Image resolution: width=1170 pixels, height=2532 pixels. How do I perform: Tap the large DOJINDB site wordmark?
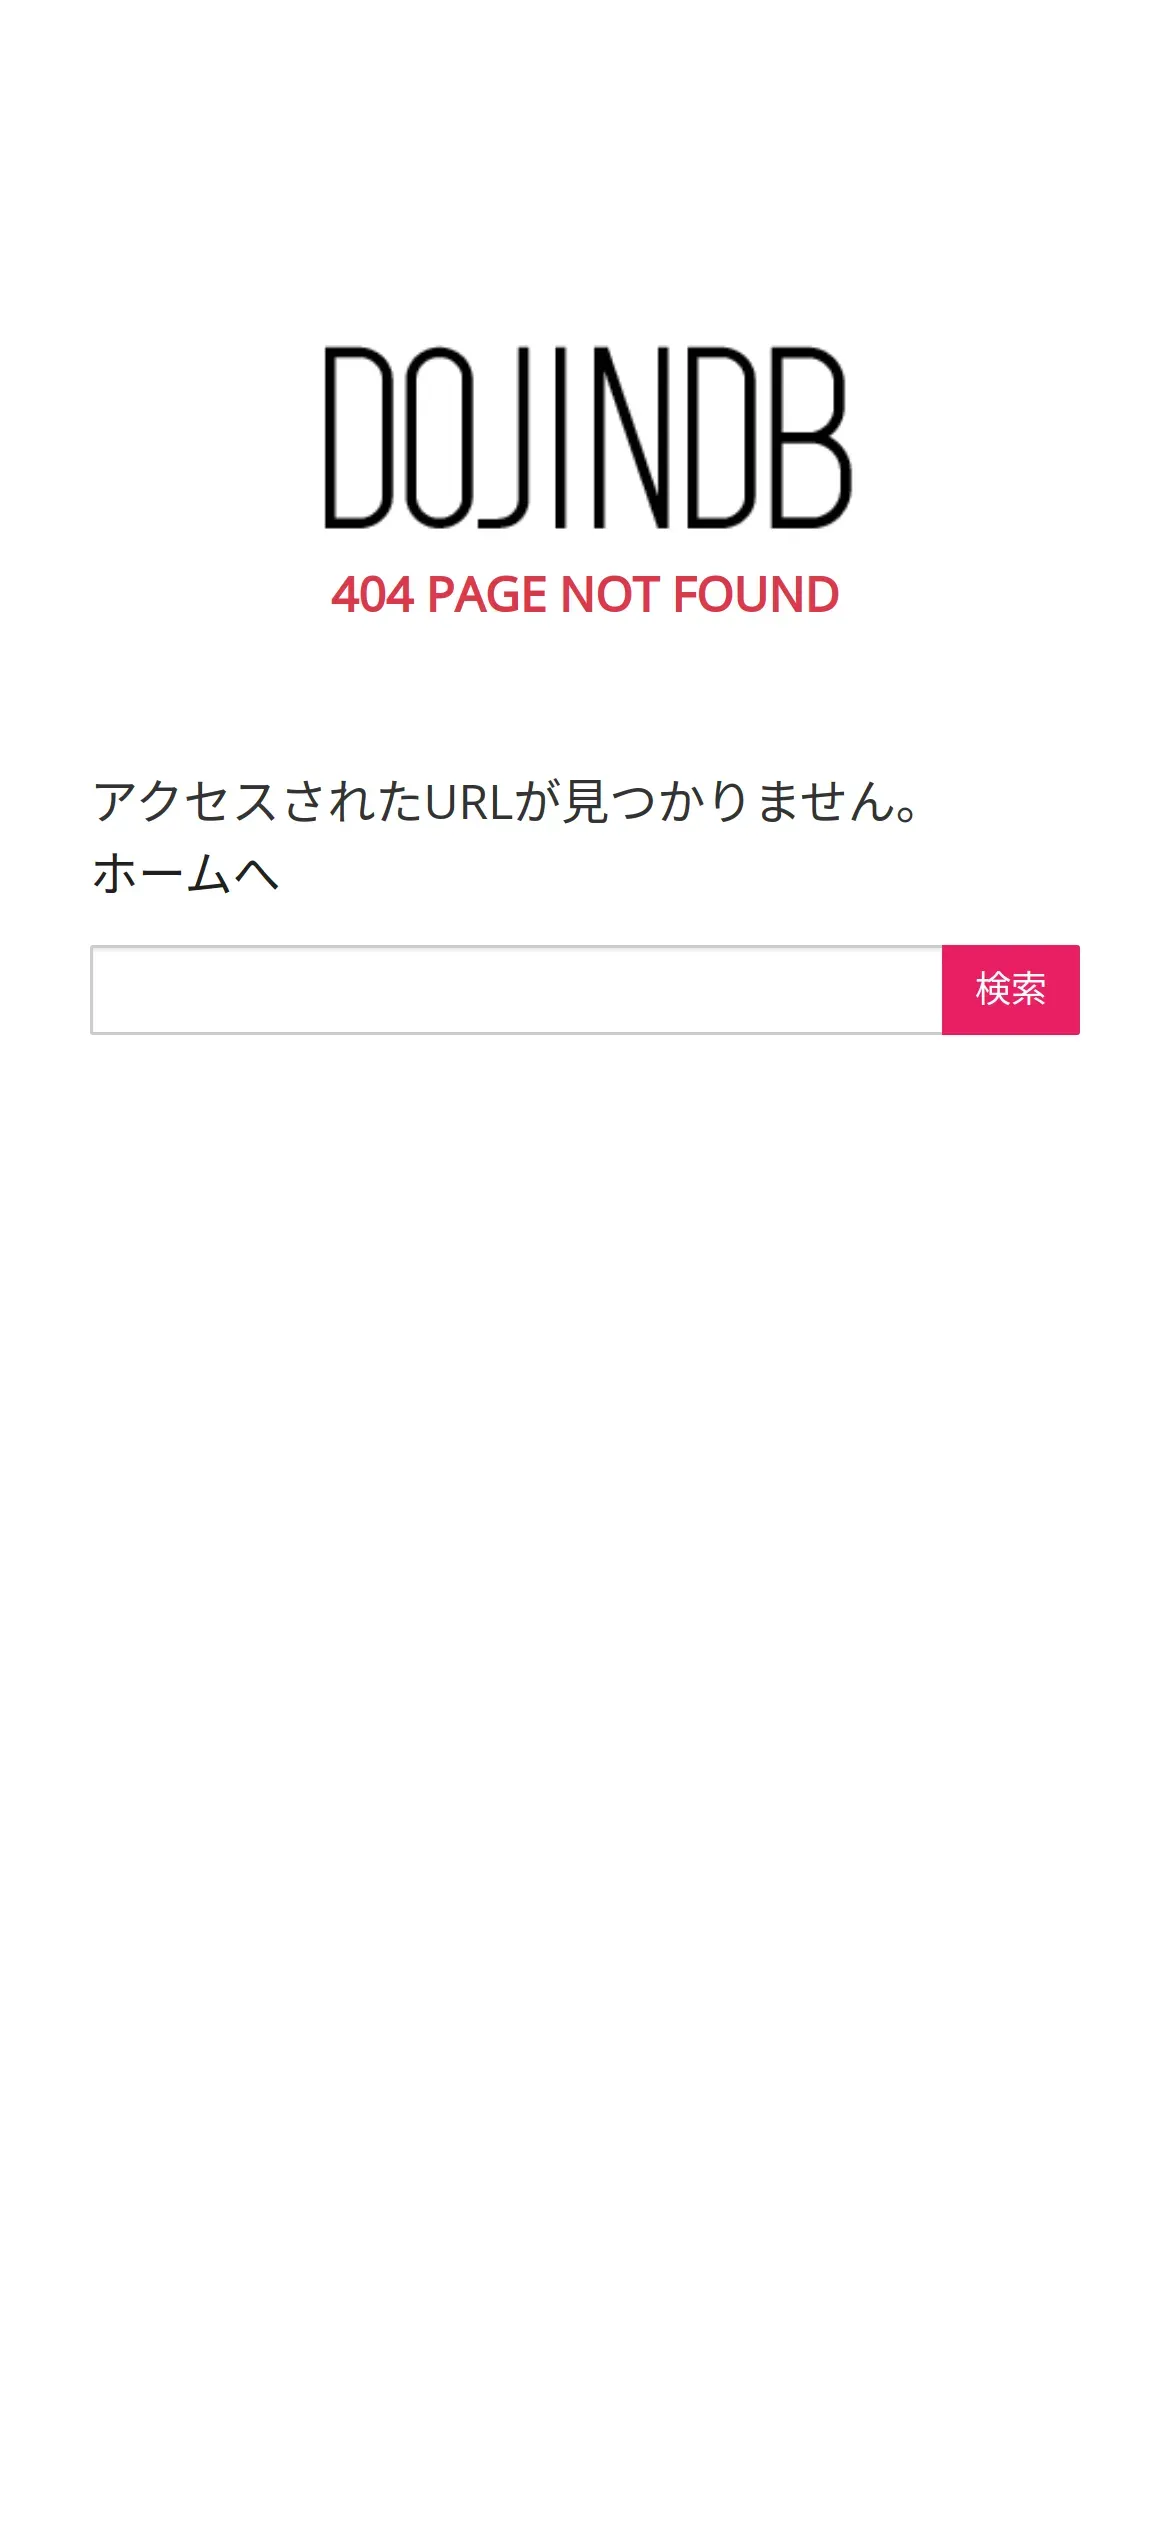(587, 437)
